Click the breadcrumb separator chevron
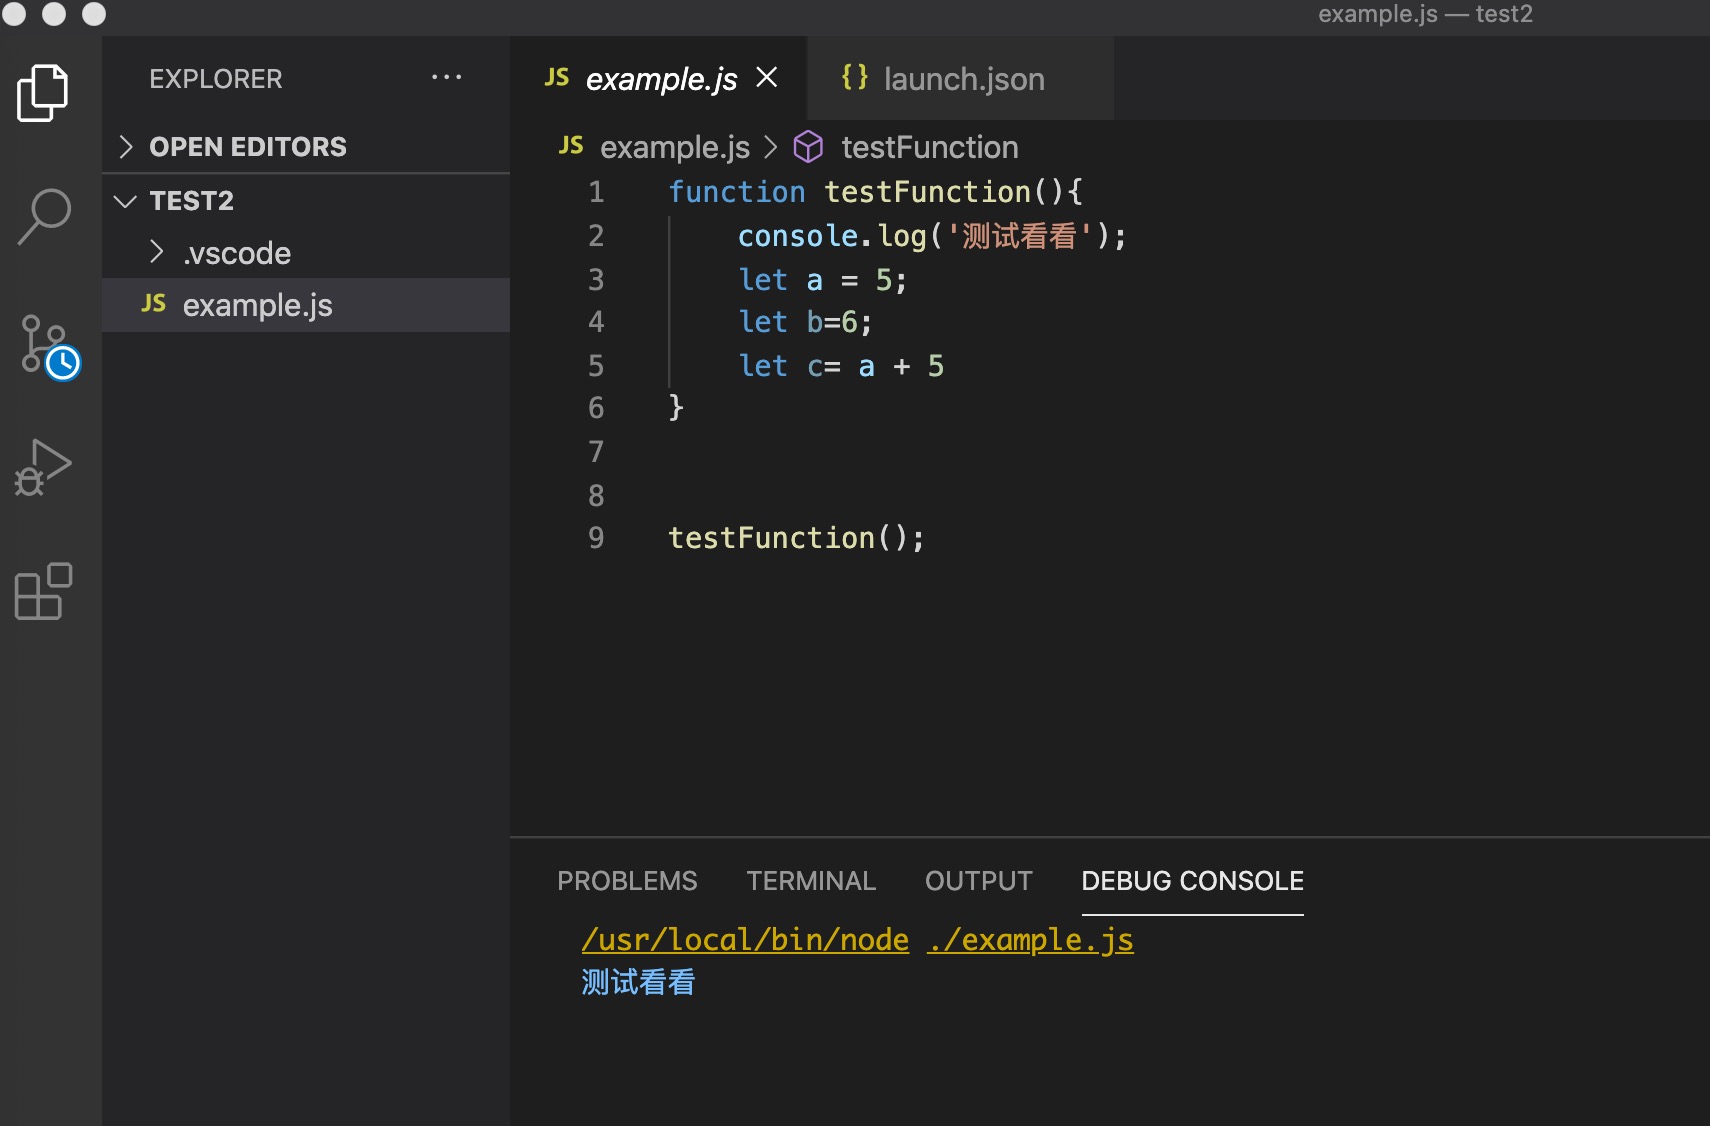Image resolution: width=1710 pixels, height=1126 pixels. click(x=771, y=147)
